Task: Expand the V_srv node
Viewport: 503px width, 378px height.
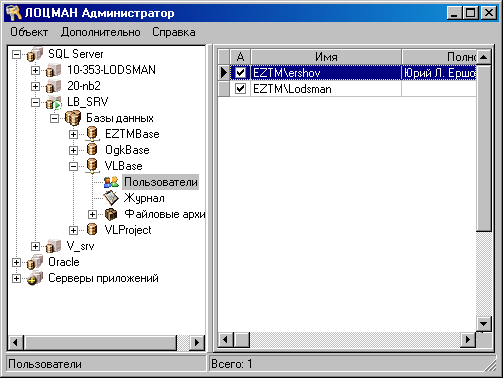Action: tap(35, 246)
